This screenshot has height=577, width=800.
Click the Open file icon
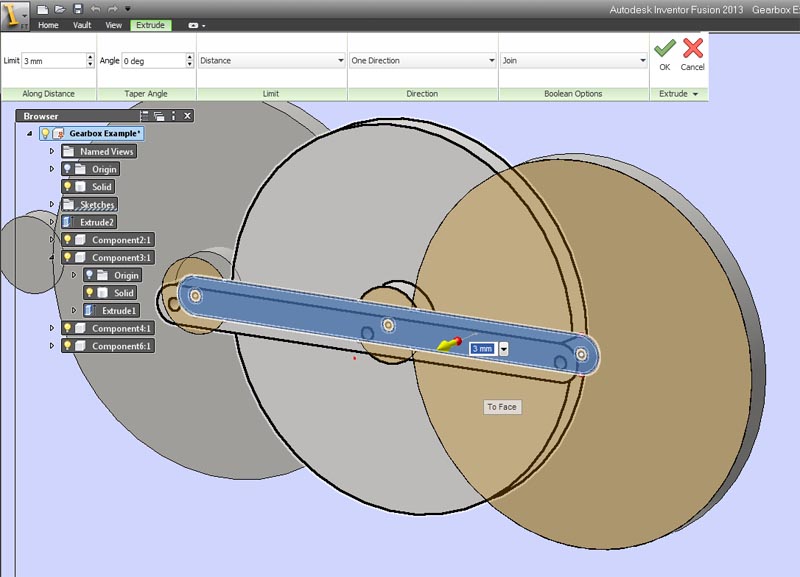pos(60,9)
